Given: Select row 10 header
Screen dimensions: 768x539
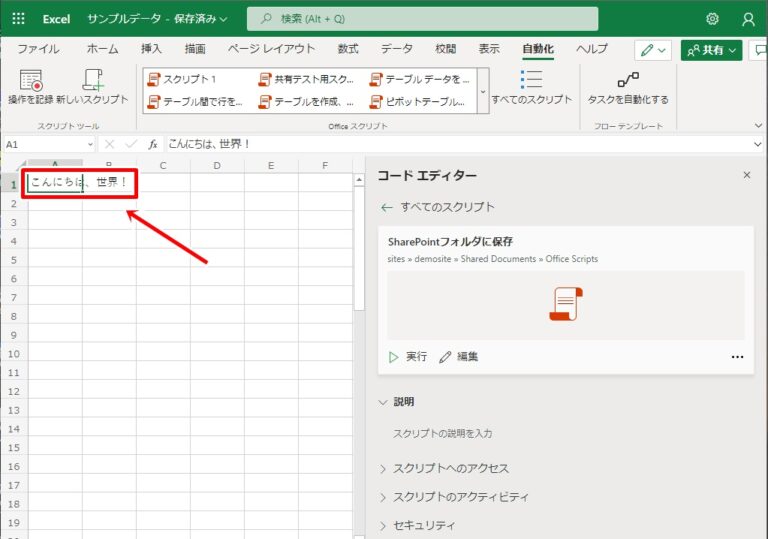Looking at the screenshot, I should coord(14,354).
